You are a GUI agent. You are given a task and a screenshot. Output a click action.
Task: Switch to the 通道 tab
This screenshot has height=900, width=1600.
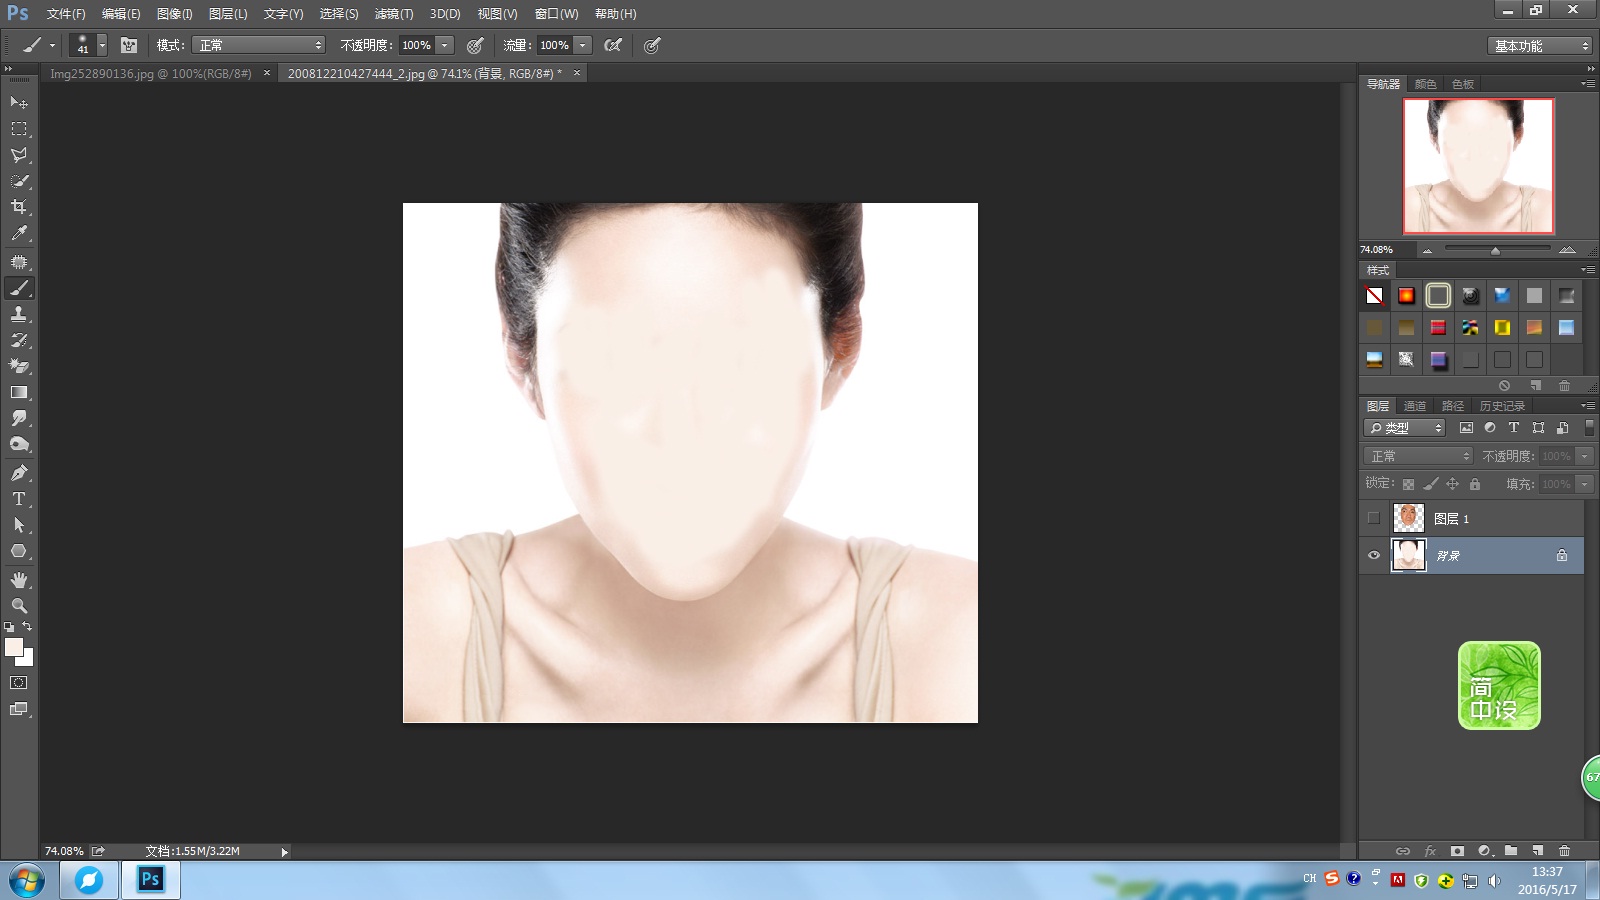pos(1415,406)
